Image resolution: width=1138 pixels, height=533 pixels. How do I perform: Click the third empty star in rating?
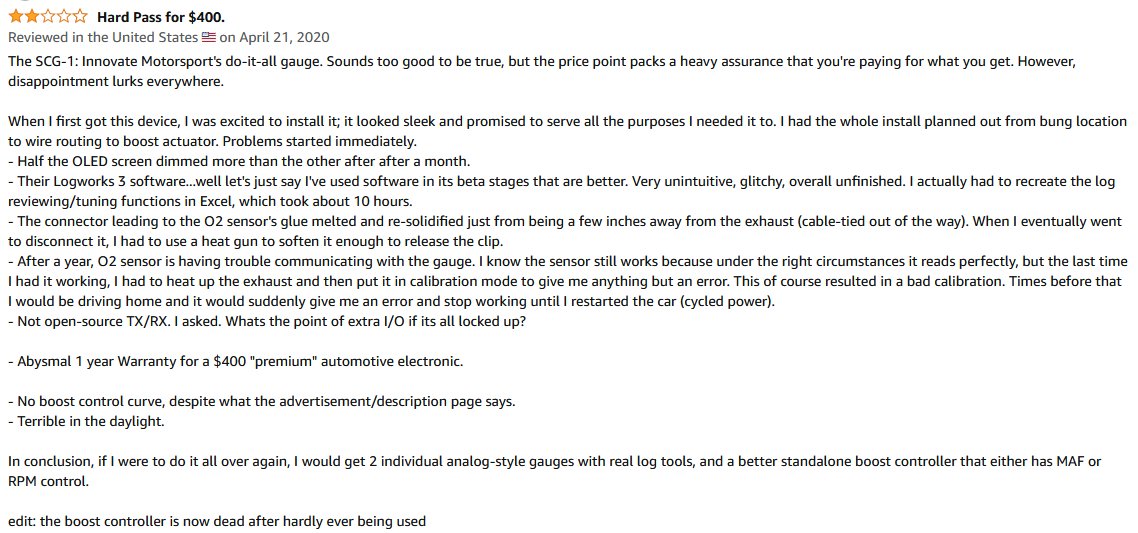point(47,16)
